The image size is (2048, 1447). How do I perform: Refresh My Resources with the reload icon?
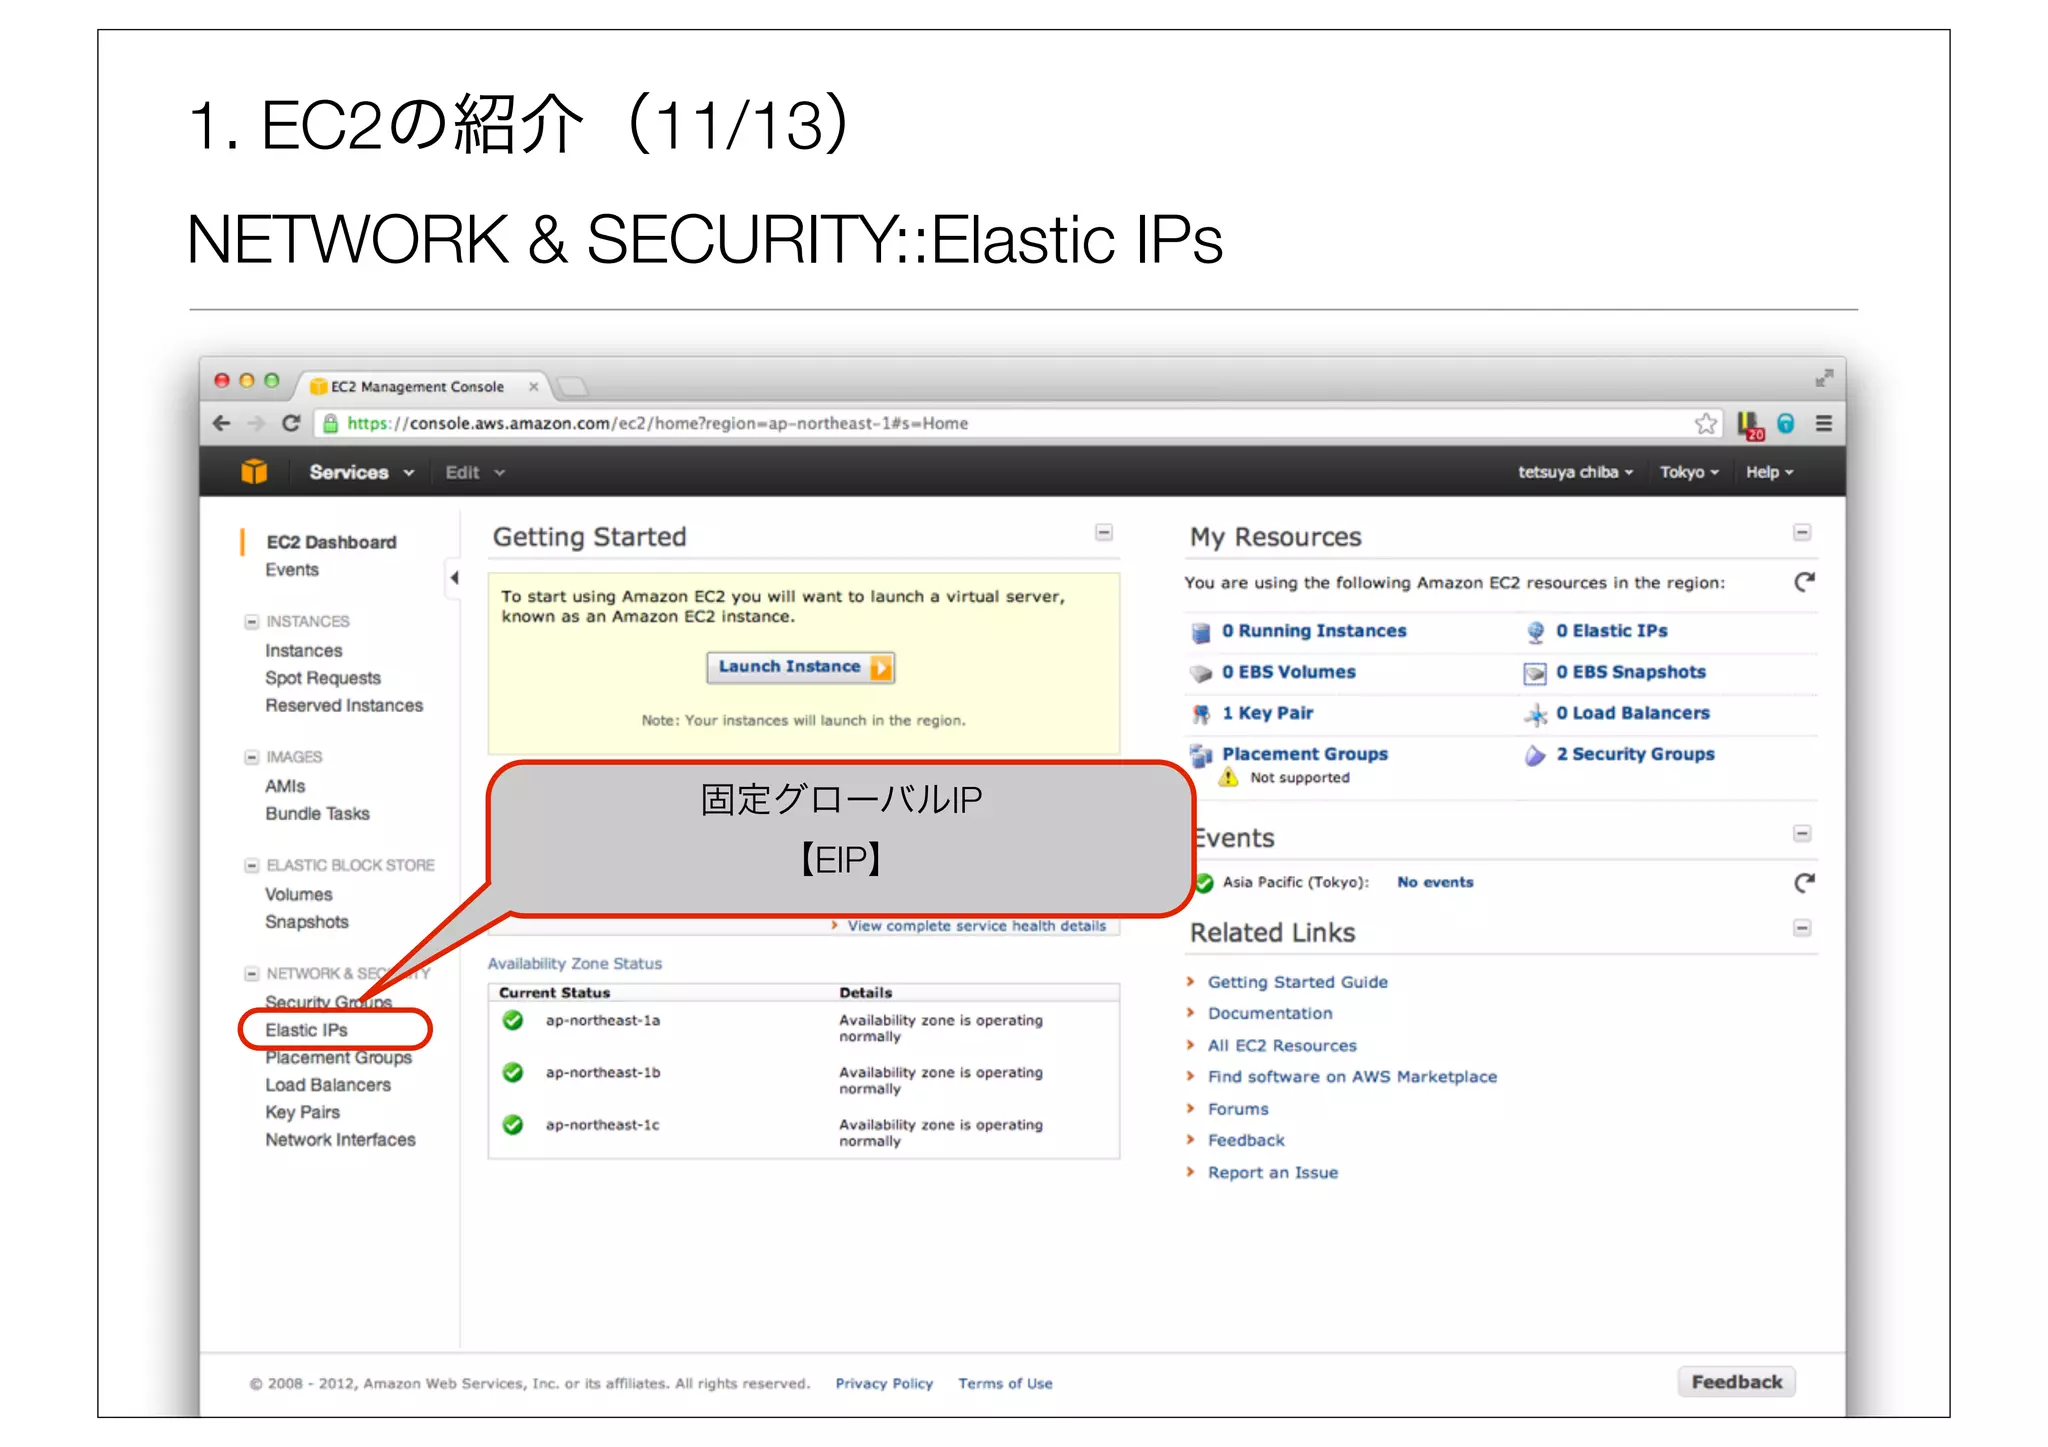pyautogui.click(x=1804, y=582)
